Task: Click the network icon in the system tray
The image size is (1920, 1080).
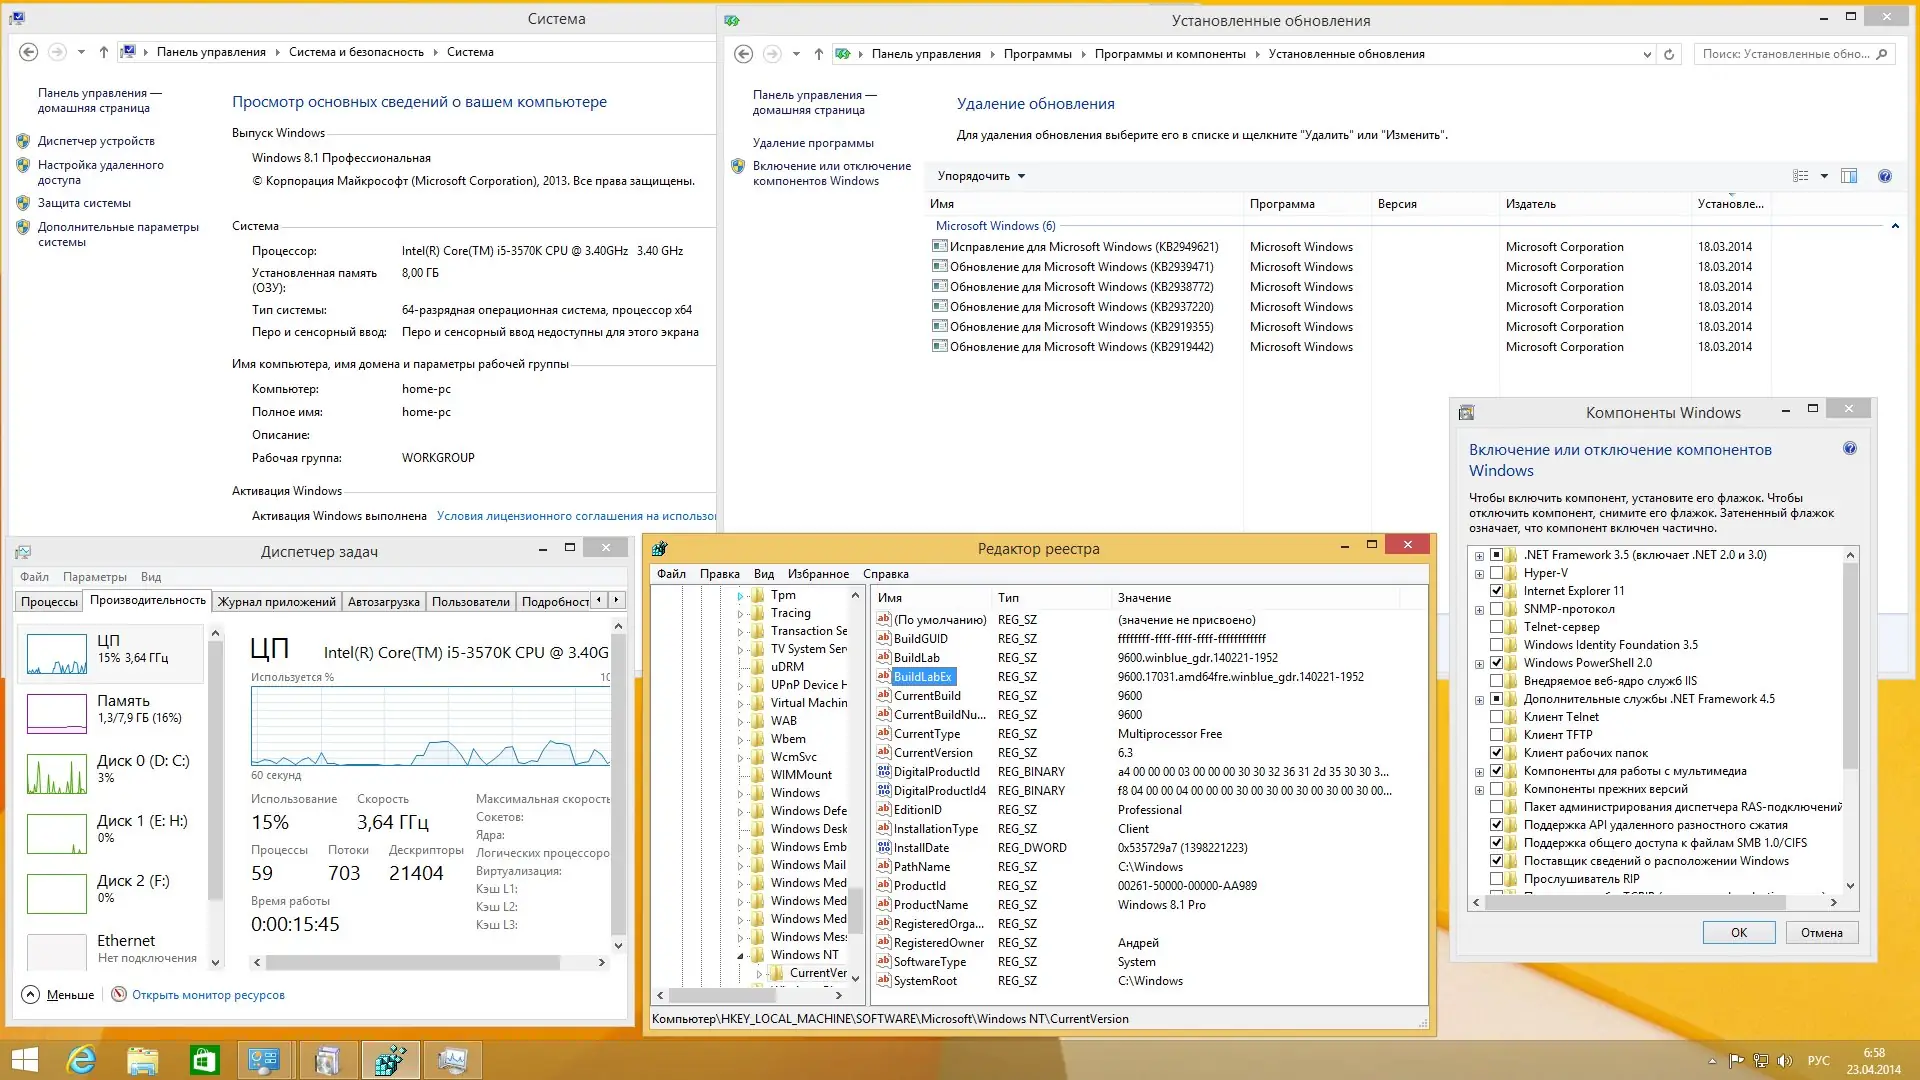Action: (1761, 1061)
